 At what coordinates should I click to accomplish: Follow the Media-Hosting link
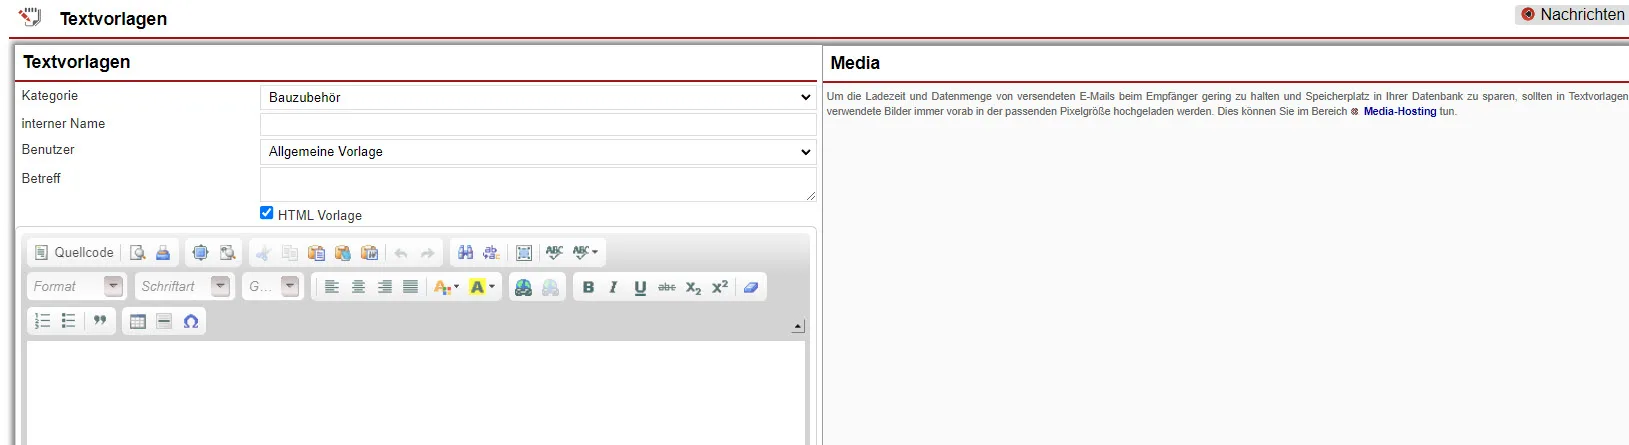[1399, 111]
